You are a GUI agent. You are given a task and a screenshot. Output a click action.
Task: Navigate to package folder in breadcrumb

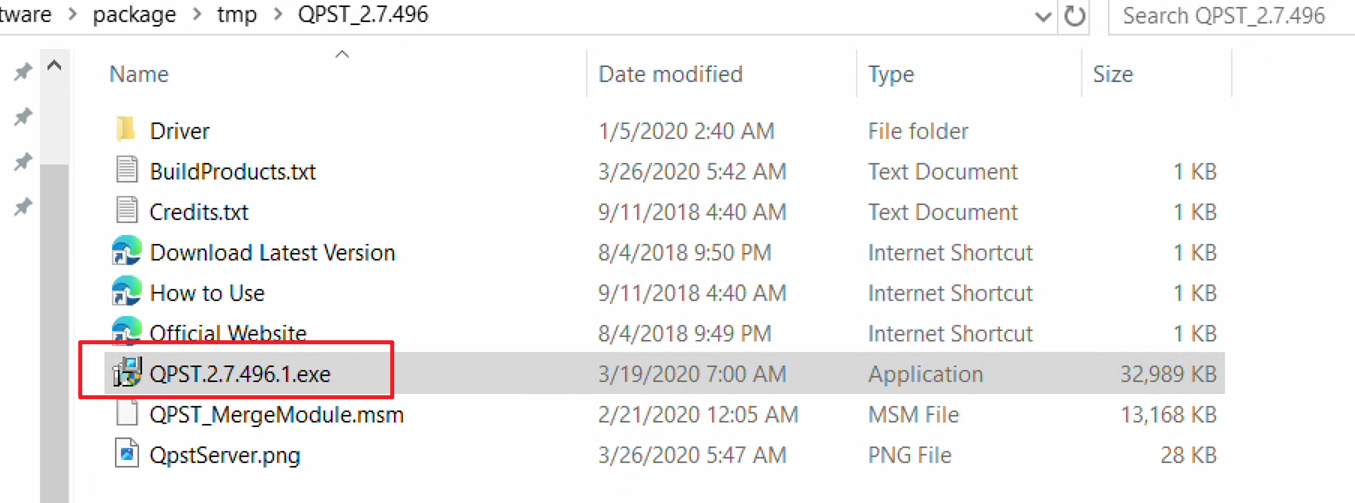coord(134,15)
